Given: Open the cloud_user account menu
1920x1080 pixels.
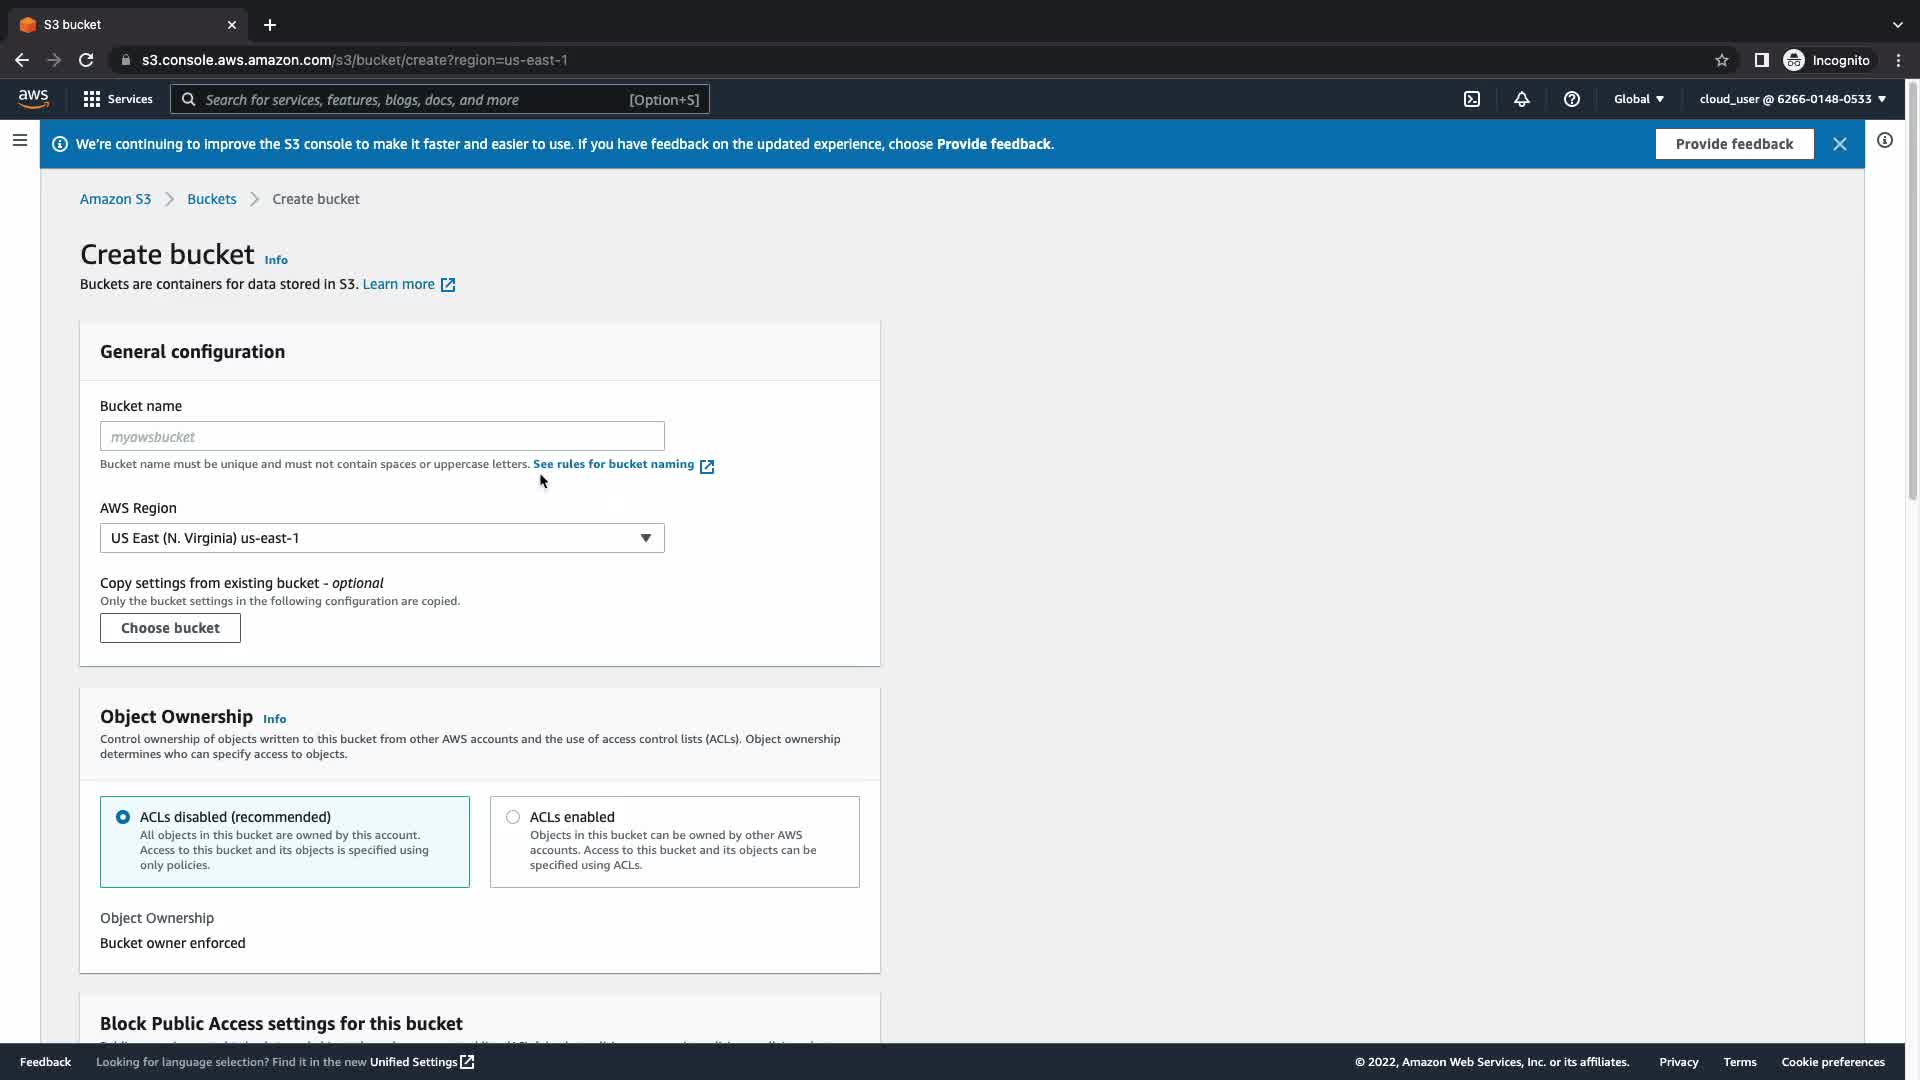Looking at the screenshot, I should coord(1791,99).
